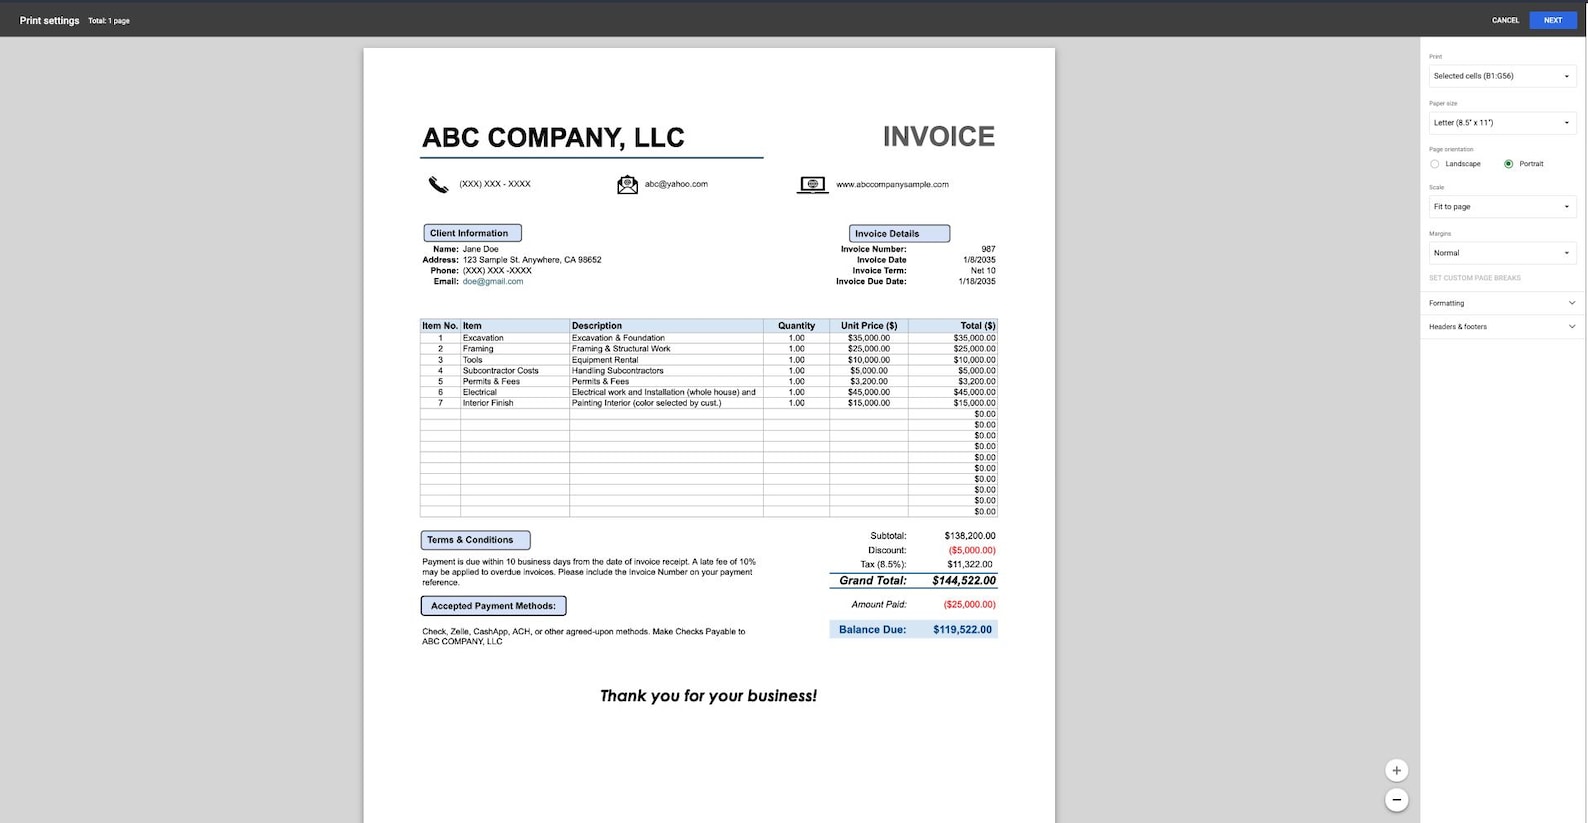Click 'Set custom page breaks' link
This screenshot has width=1588, height=823.
point(1474,278)
